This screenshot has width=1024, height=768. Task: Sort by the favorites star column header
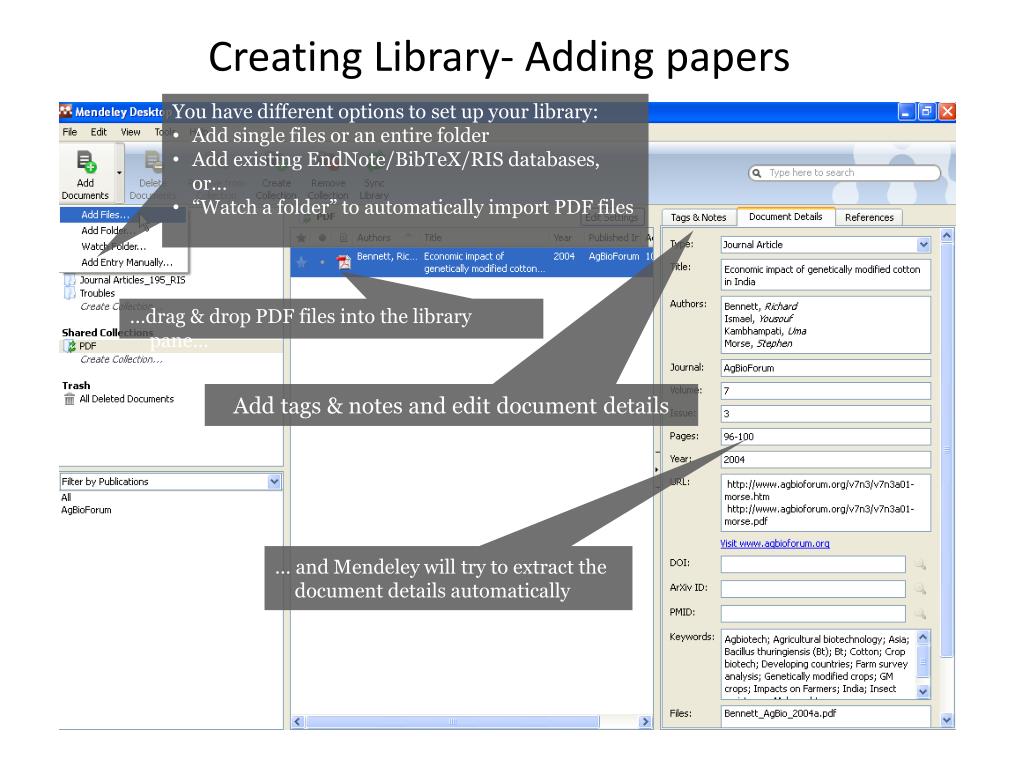[x=301, y=238]
